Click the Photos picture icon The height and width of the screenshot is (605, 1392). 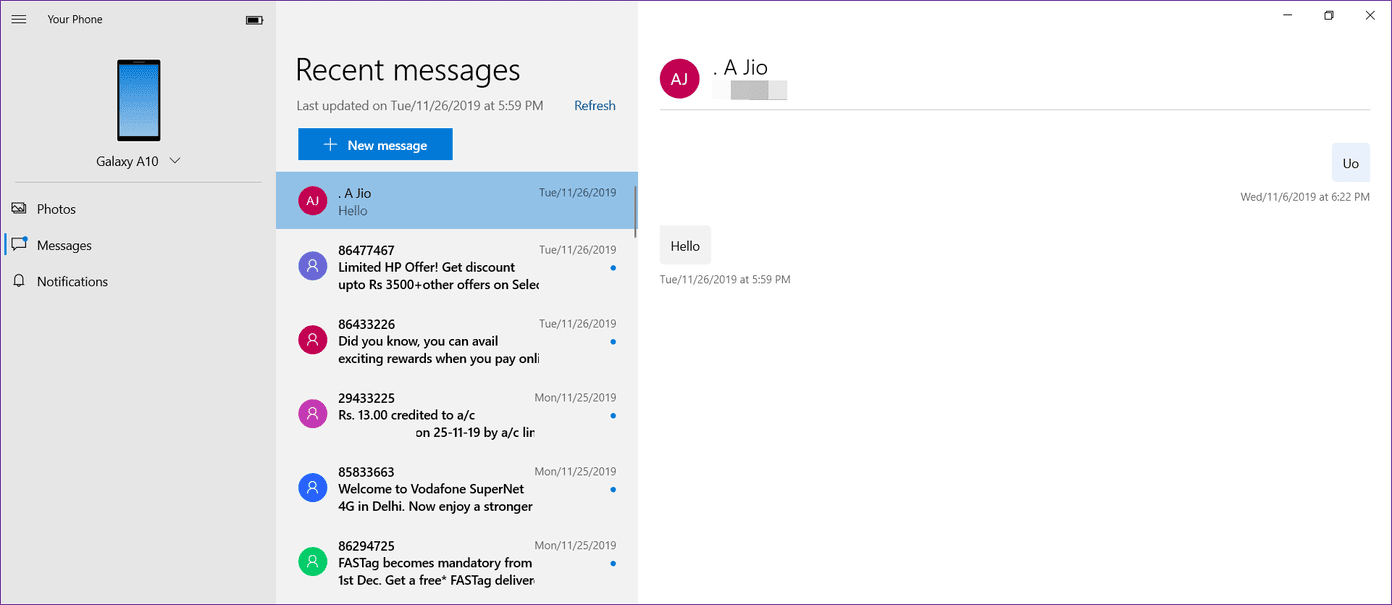[18, 209]
